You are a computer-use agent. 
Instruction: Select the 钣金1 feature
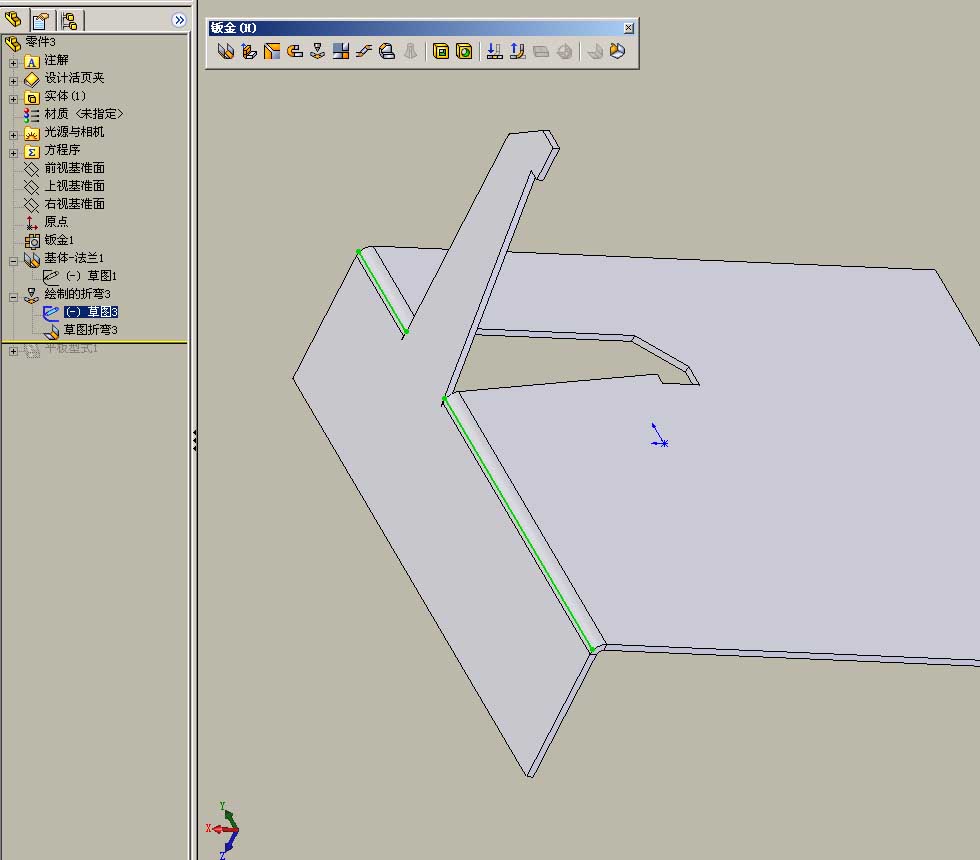pos(59,240)
